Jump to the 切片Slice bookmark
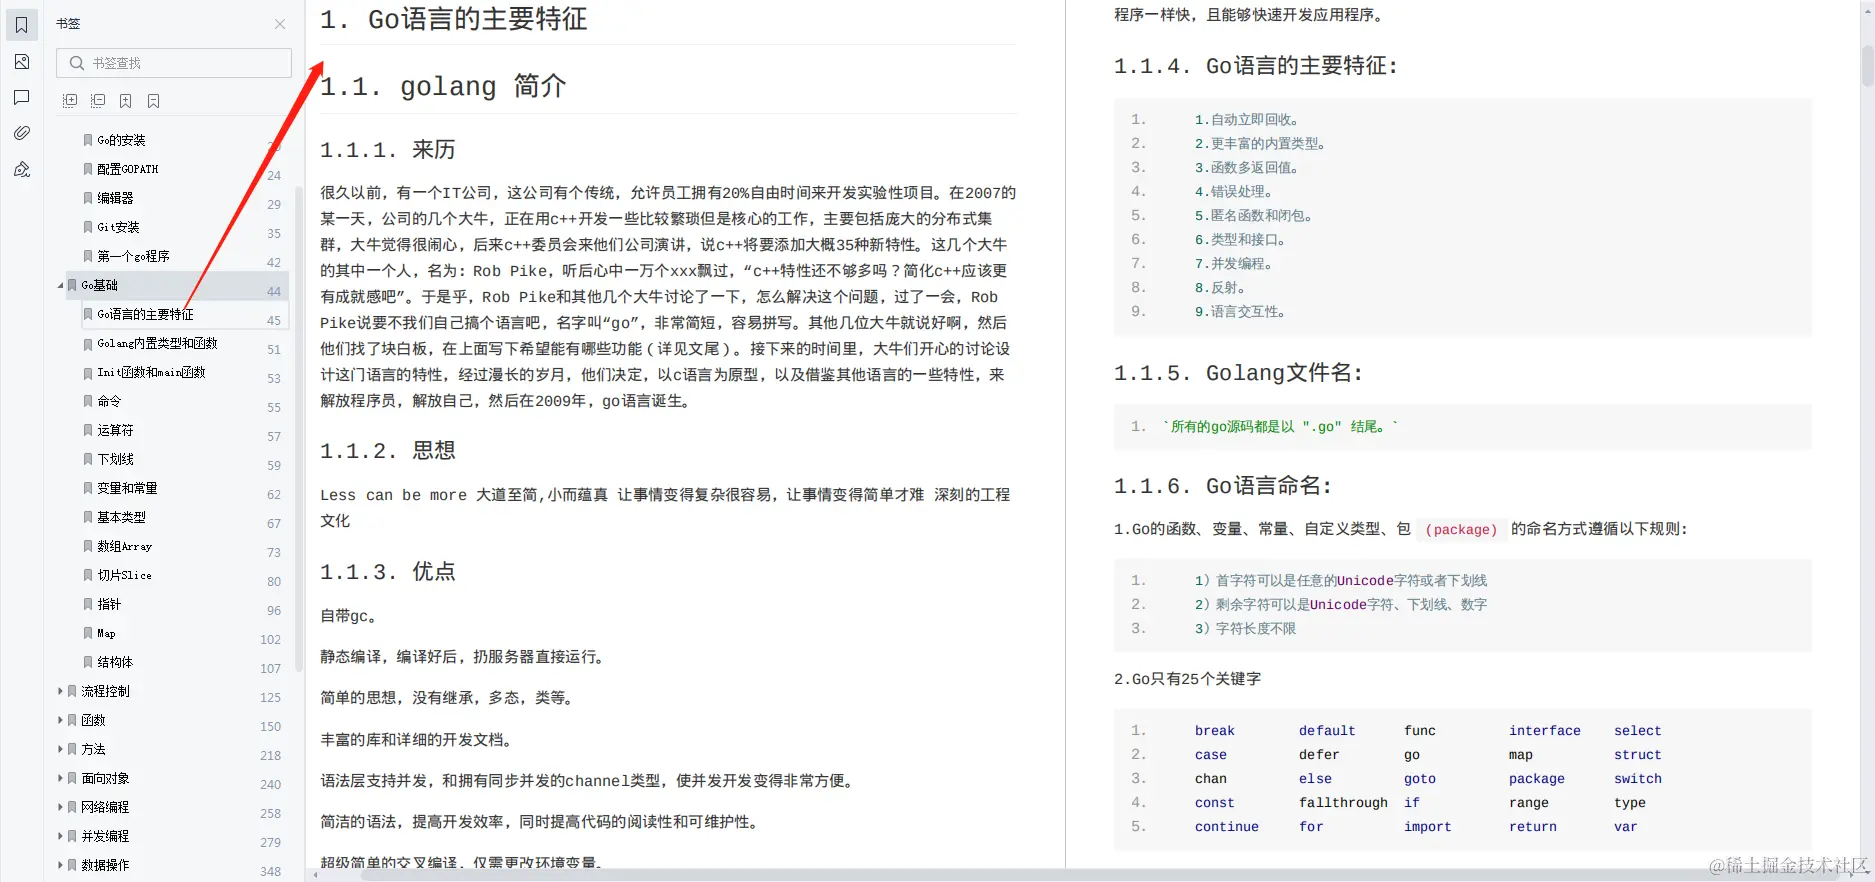 coord(124,576)
